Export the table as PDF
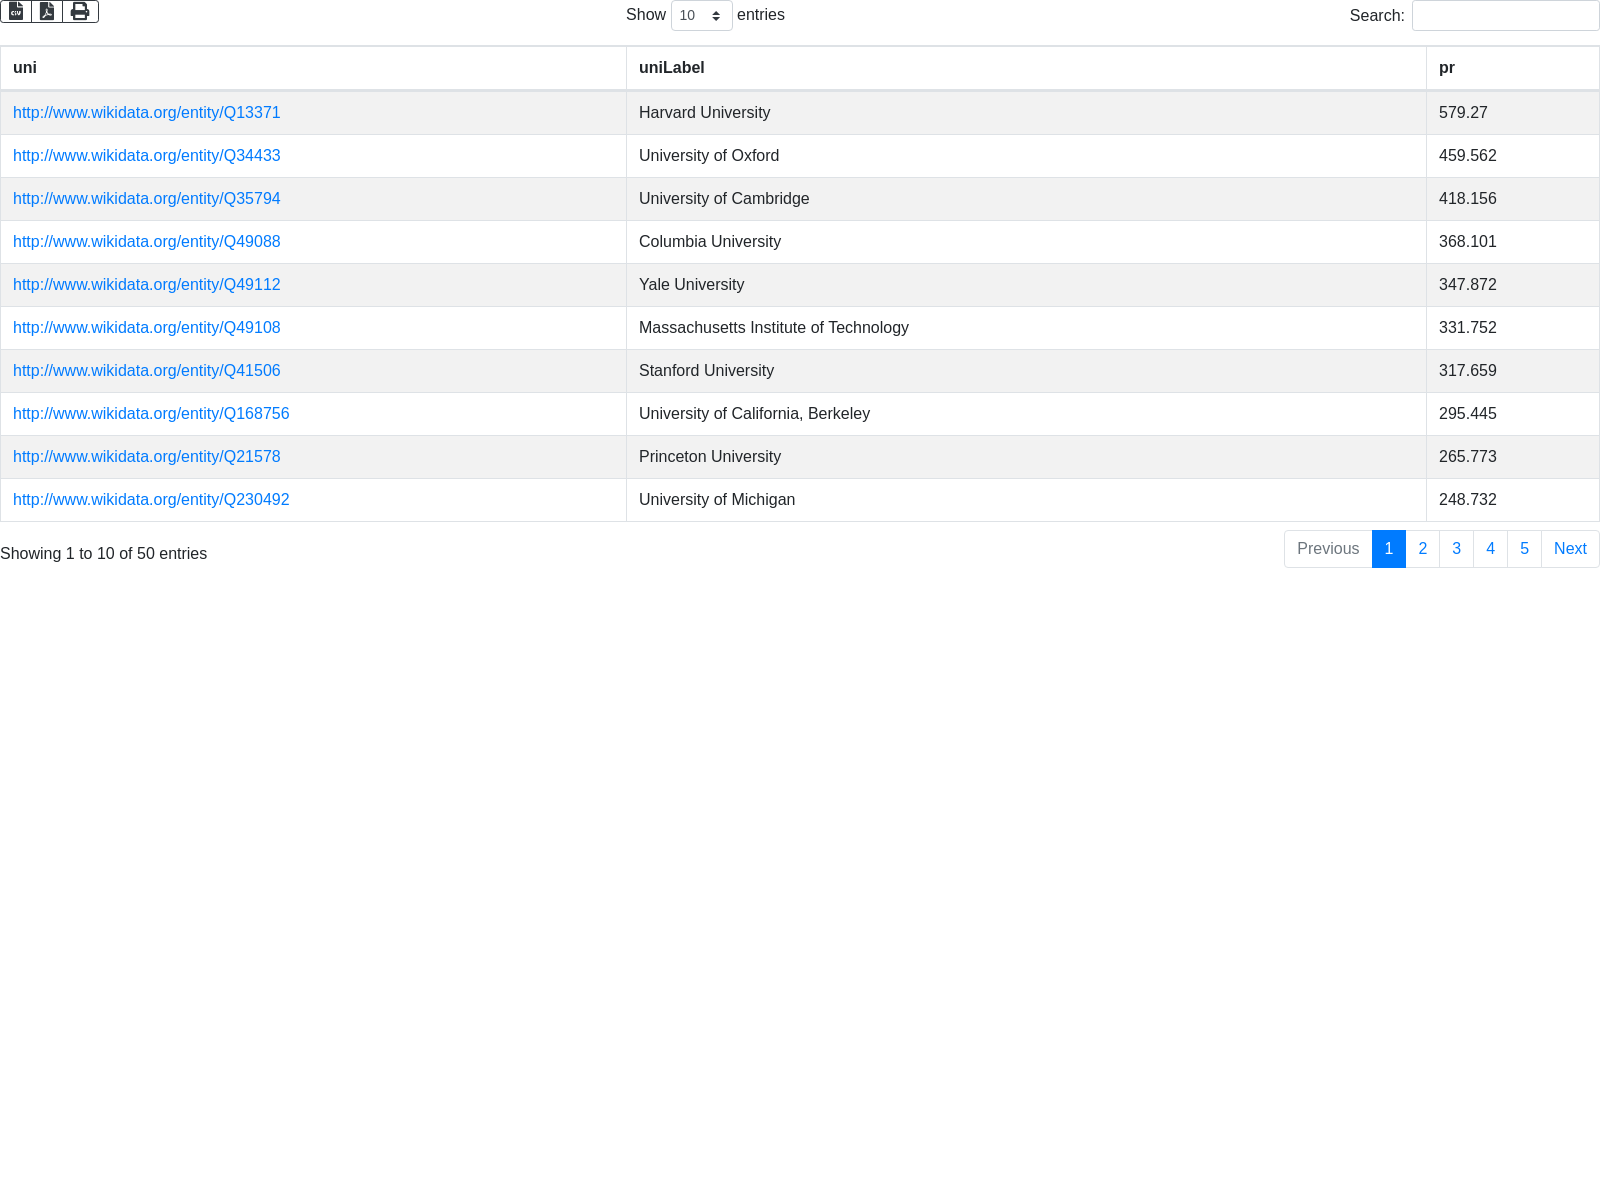Image resolution: width=1600 pixels, height=1200 pixels. point(47,11)
